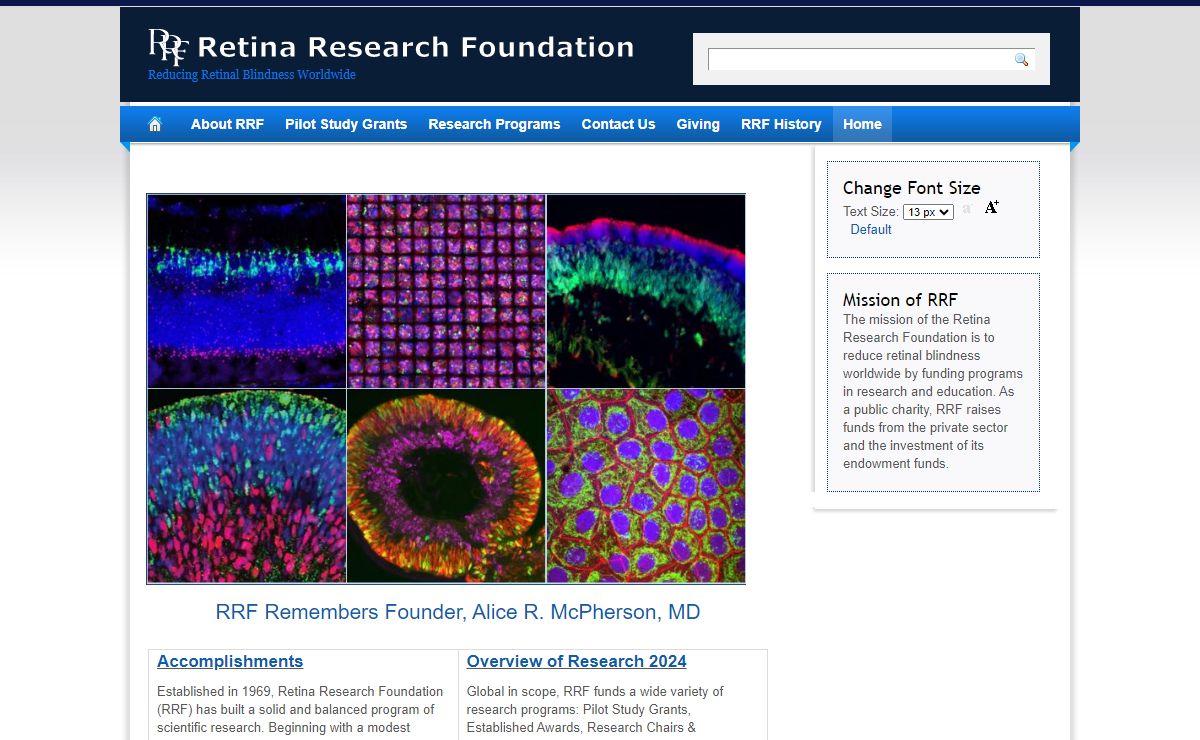The image size is (1200, 740).
Task: Open the Pilot Study Grants menu
Action: 346,125
